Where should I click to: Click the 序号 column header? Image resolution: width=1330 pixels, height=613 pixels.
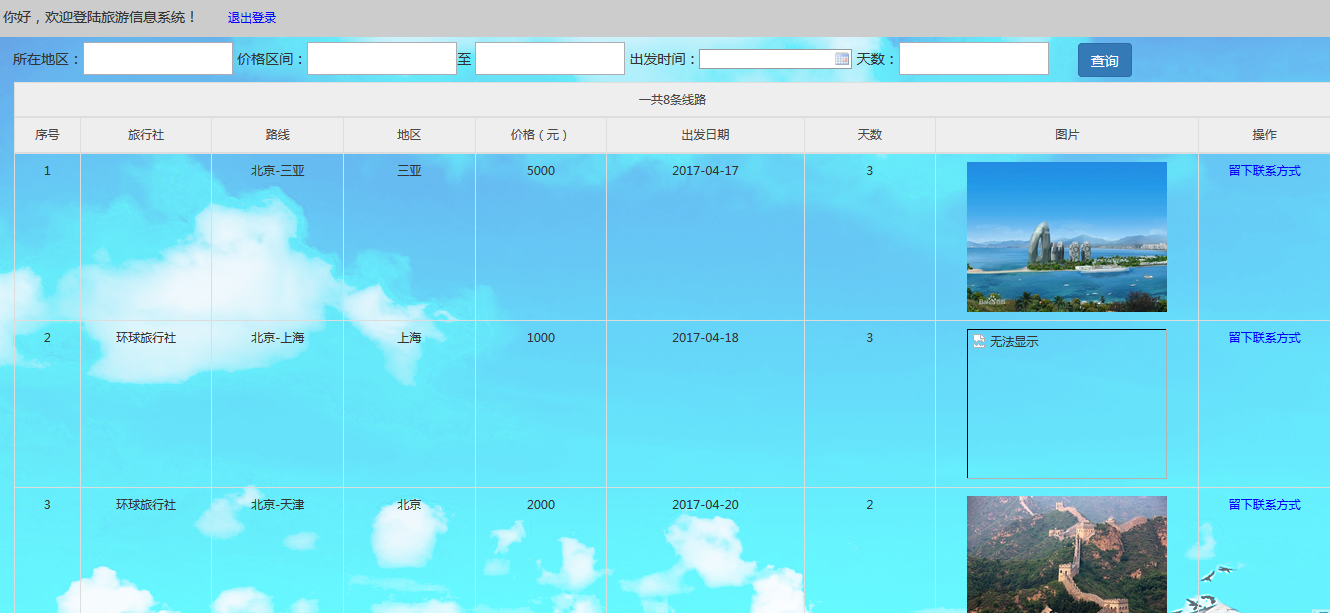click(x=47, y=135)
